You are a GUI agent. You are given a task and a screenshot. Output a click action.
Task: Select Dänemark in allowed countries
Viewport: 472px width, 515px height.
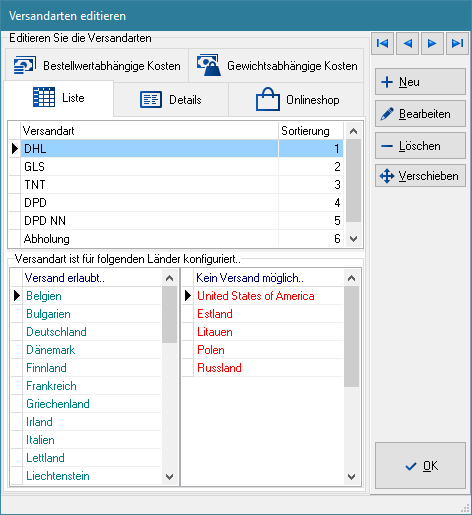[92, 350]
